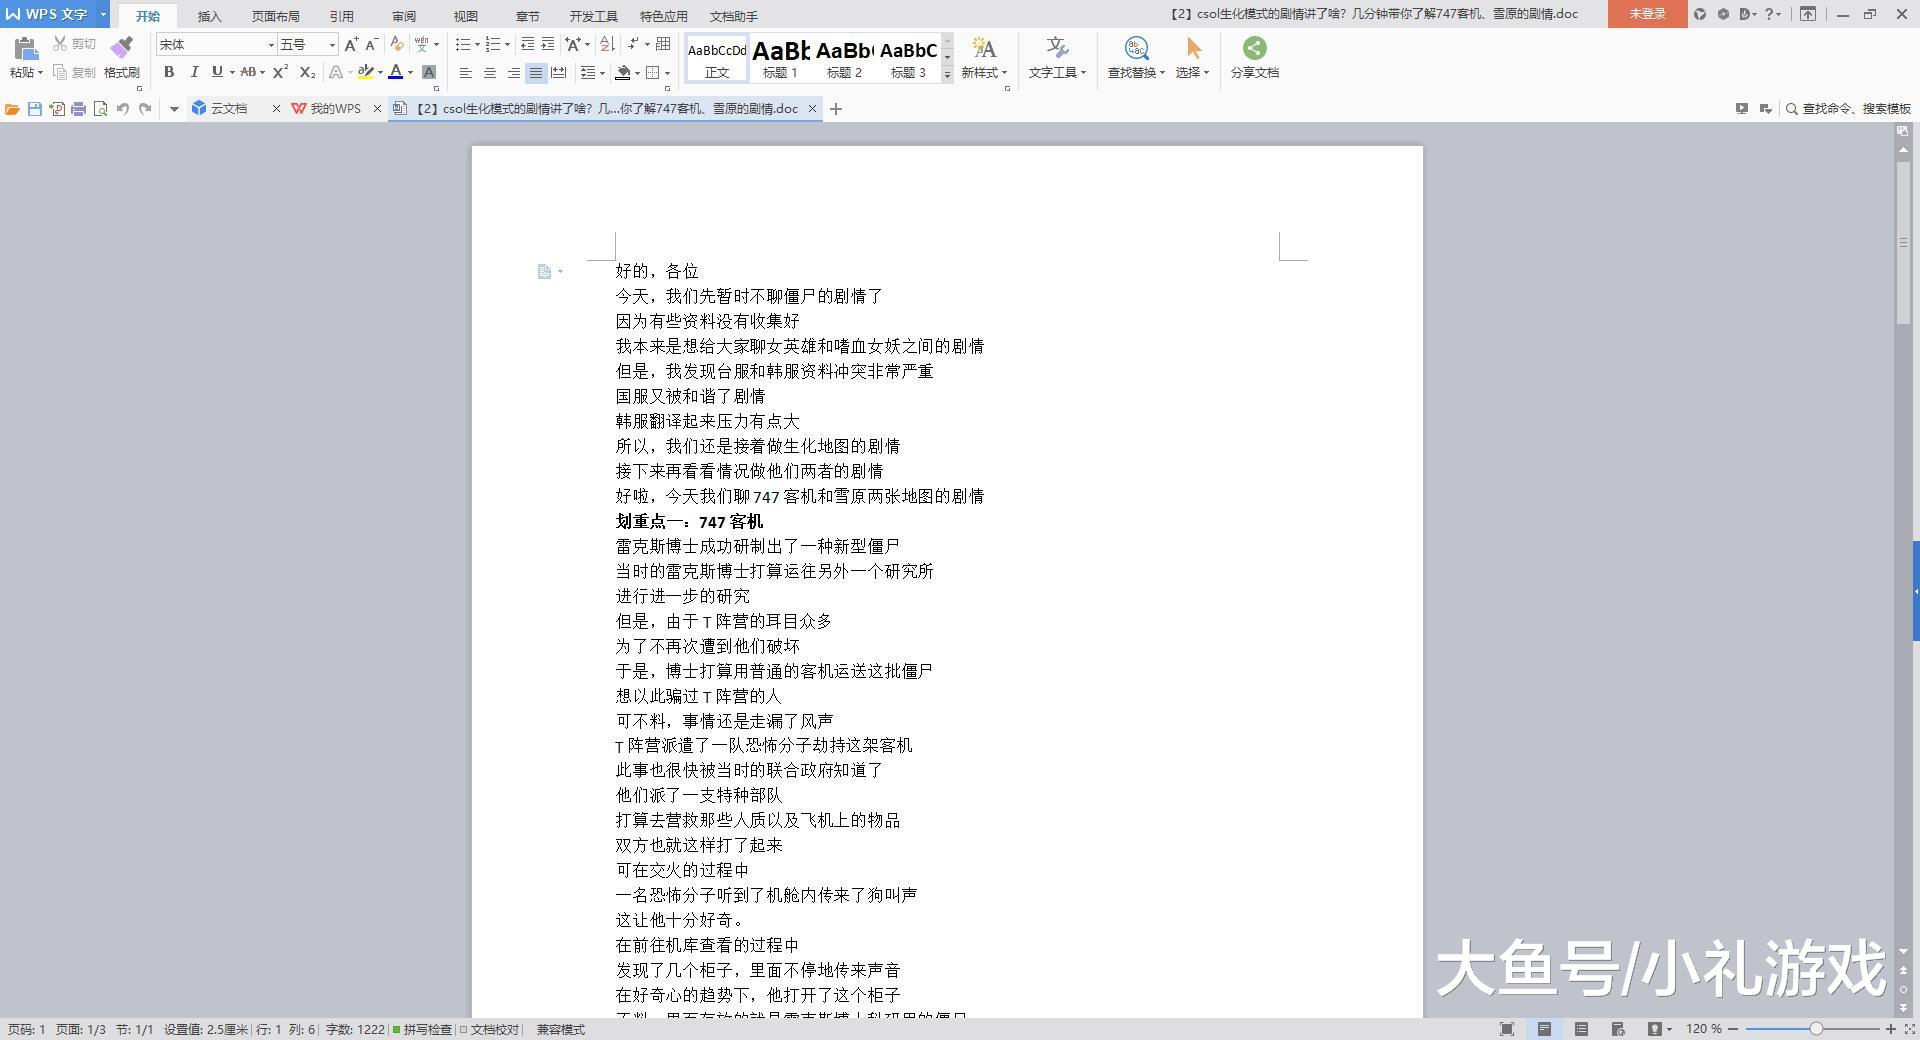Apply subscript X₂ formatting
The width and height of the screenshot is (1920, 1040).
pos(307,72)
